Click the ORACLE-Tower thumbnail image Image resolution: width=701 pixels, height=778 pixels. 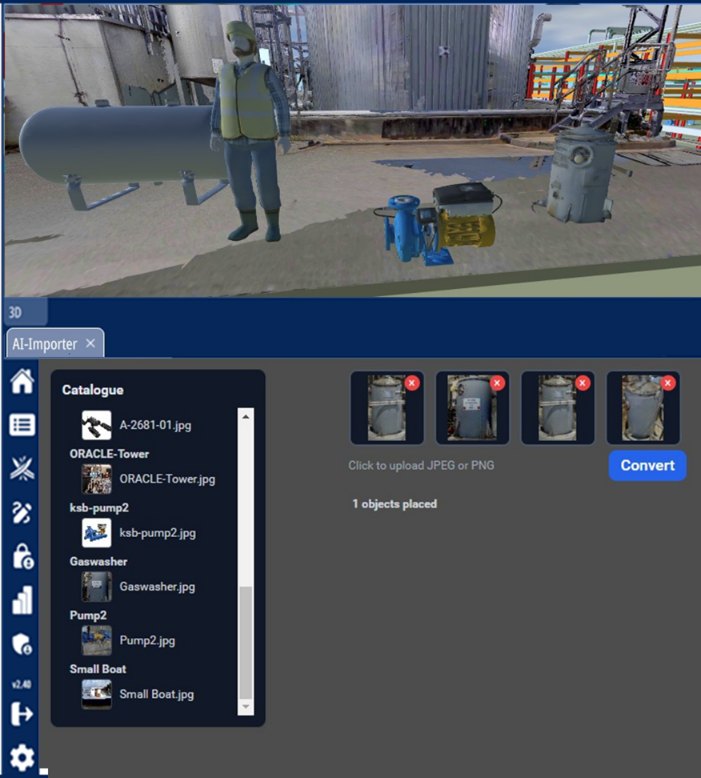point(96,479)
